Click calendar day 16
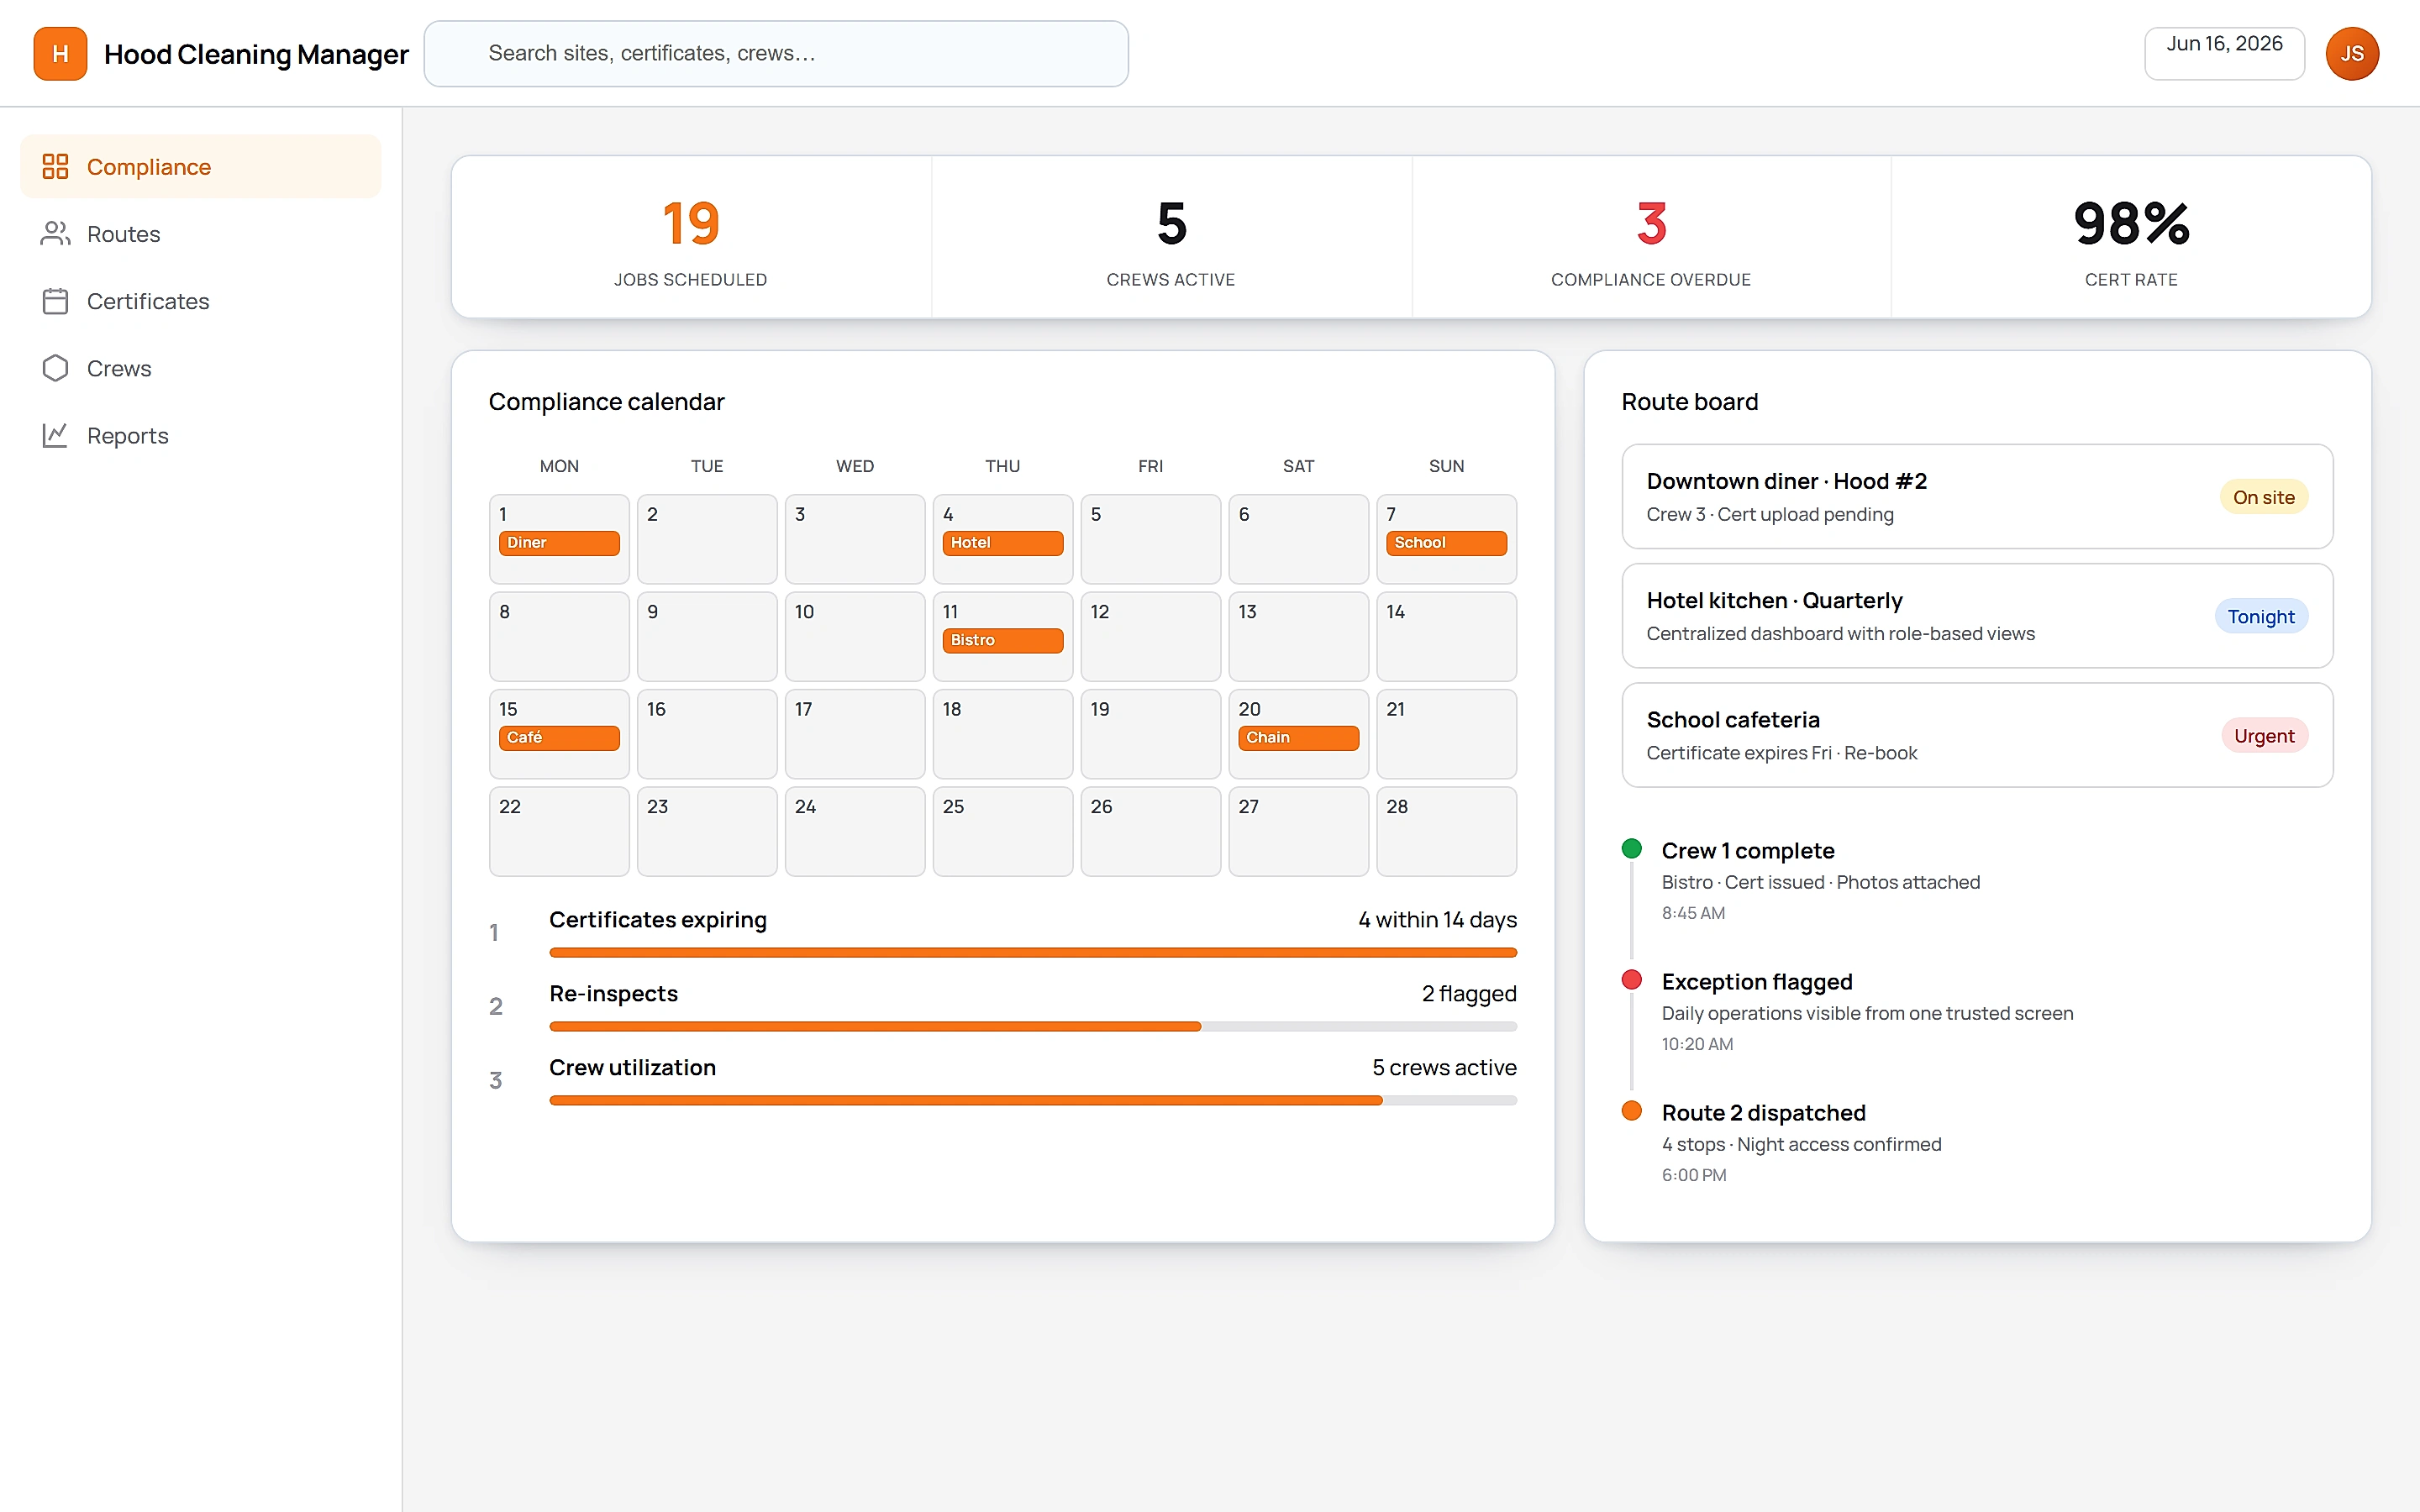The height and width of the screenshot is (1512, 2420). 707,734
